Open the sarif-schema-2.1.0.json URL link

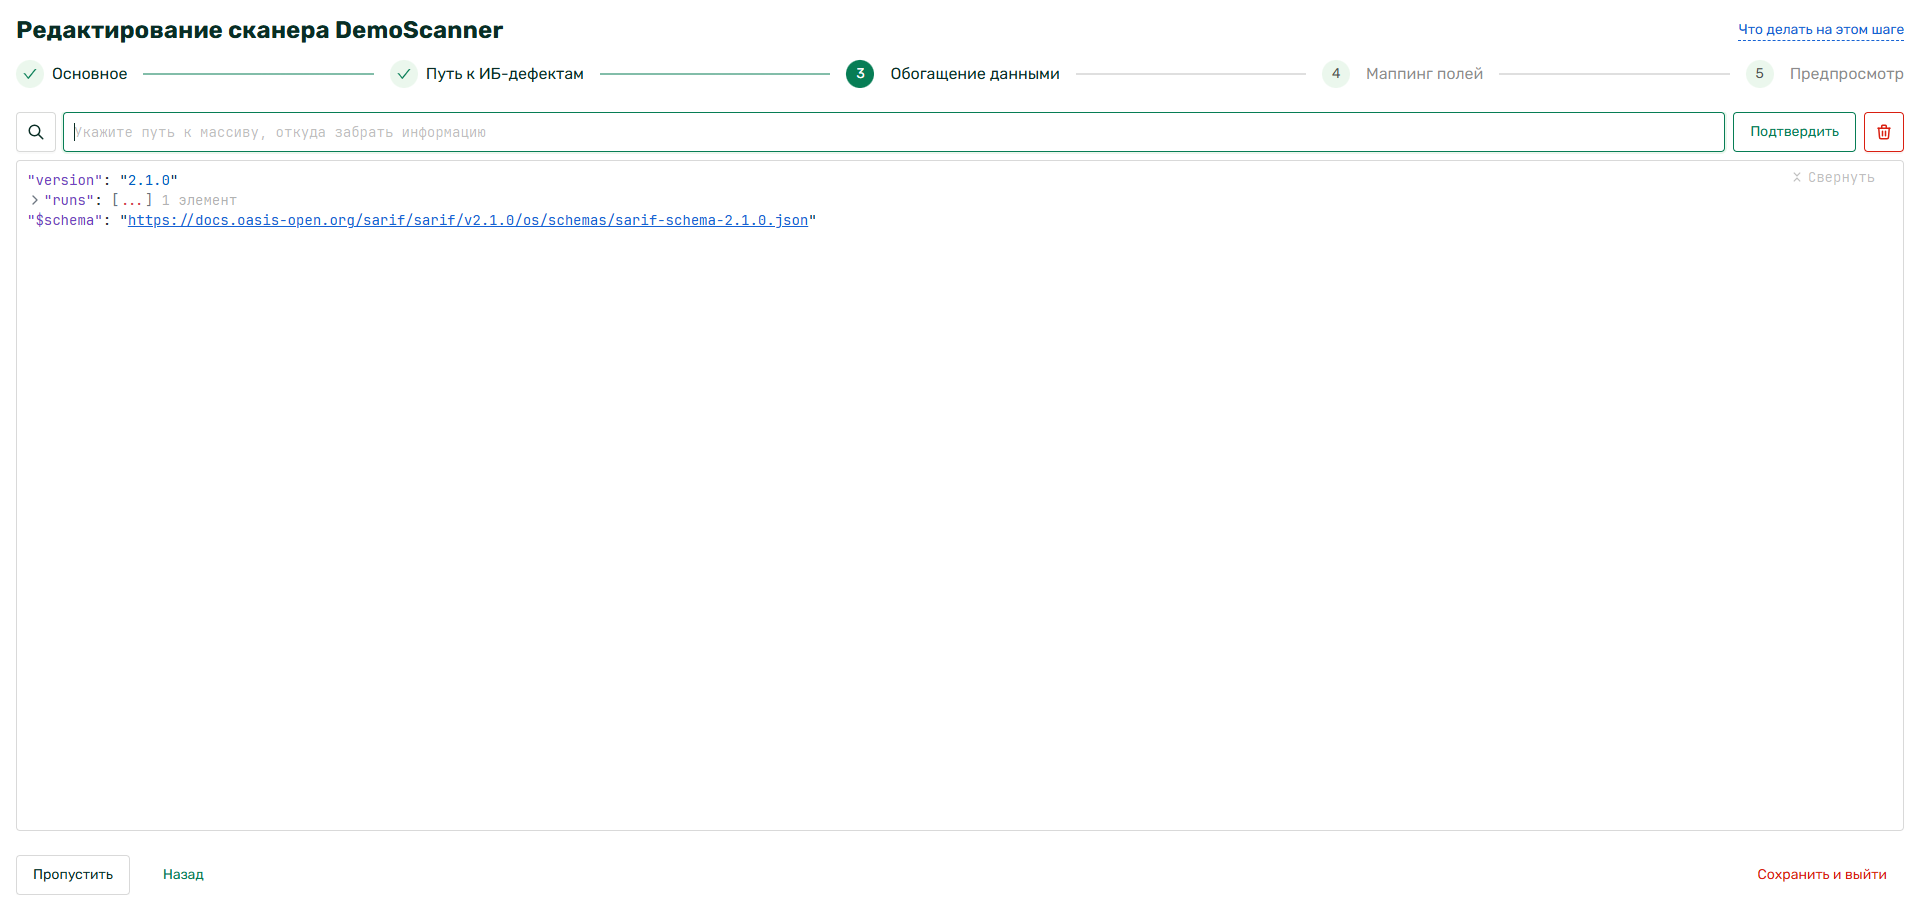[x=468, y=221]
